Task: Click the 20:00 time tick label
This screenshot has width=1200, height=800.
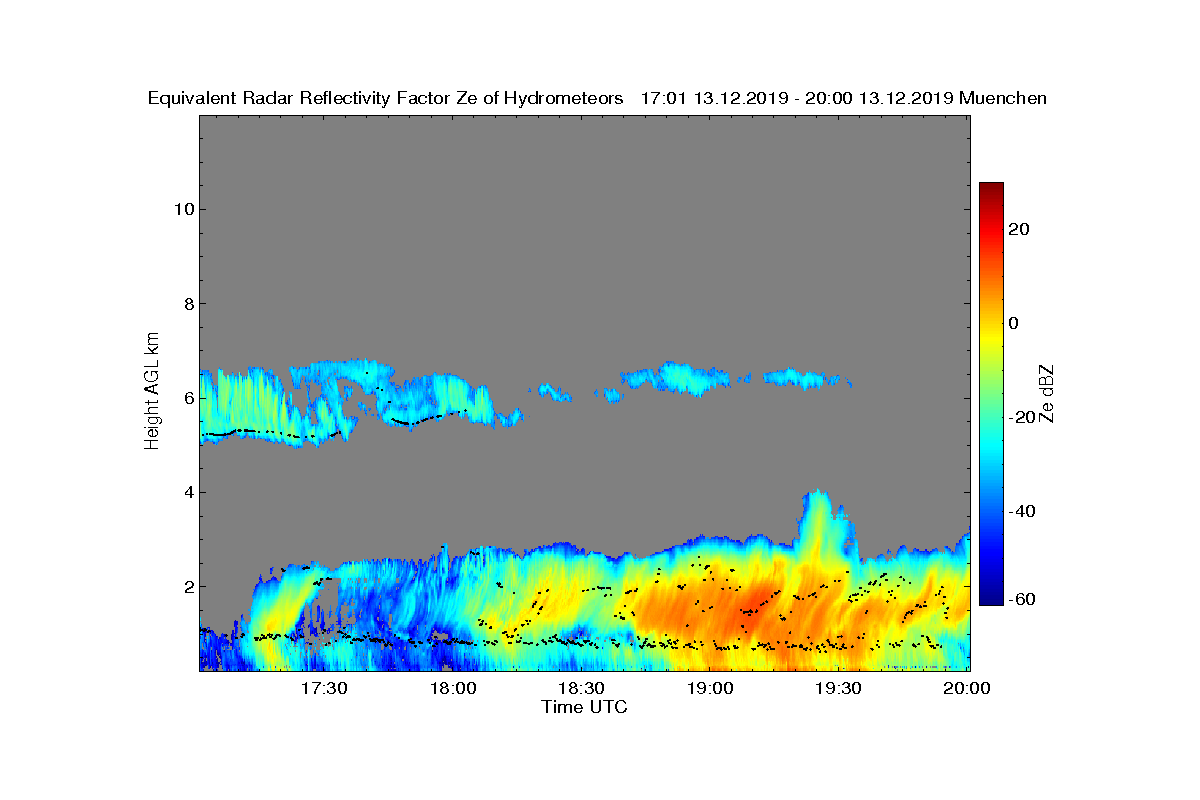Action: 967,688
